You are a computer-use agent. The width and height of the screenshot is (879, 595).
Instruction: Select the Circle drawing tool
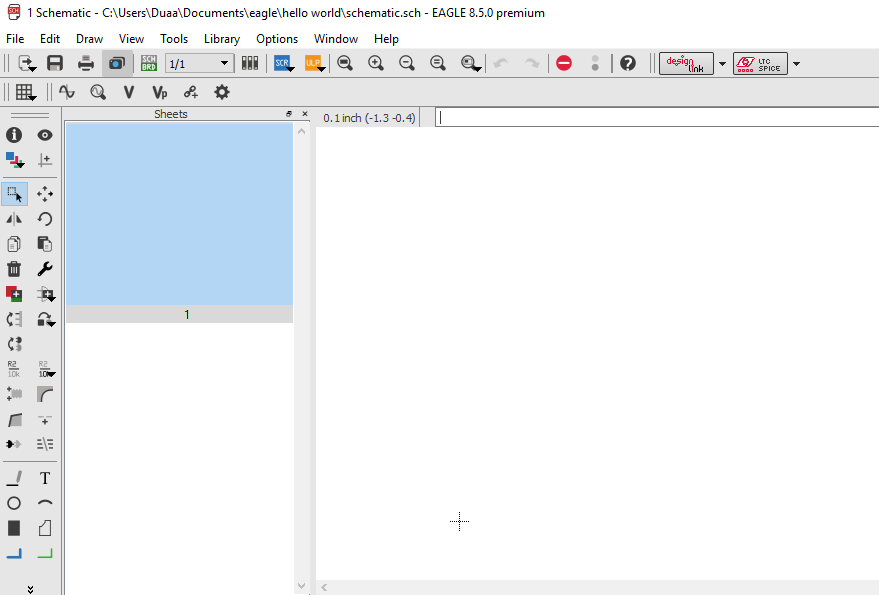14,503
